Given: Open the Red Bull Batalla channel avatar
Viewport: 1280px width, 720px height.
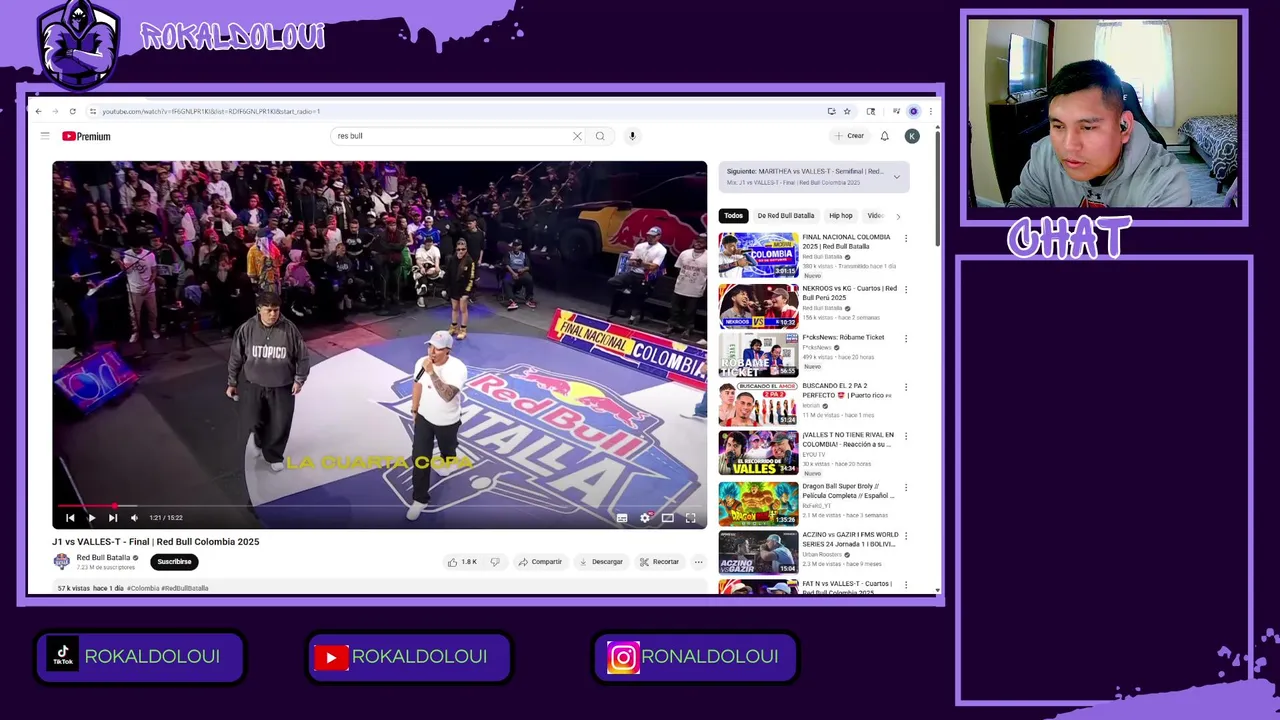Looking at the screenshot, I should 62,562.
